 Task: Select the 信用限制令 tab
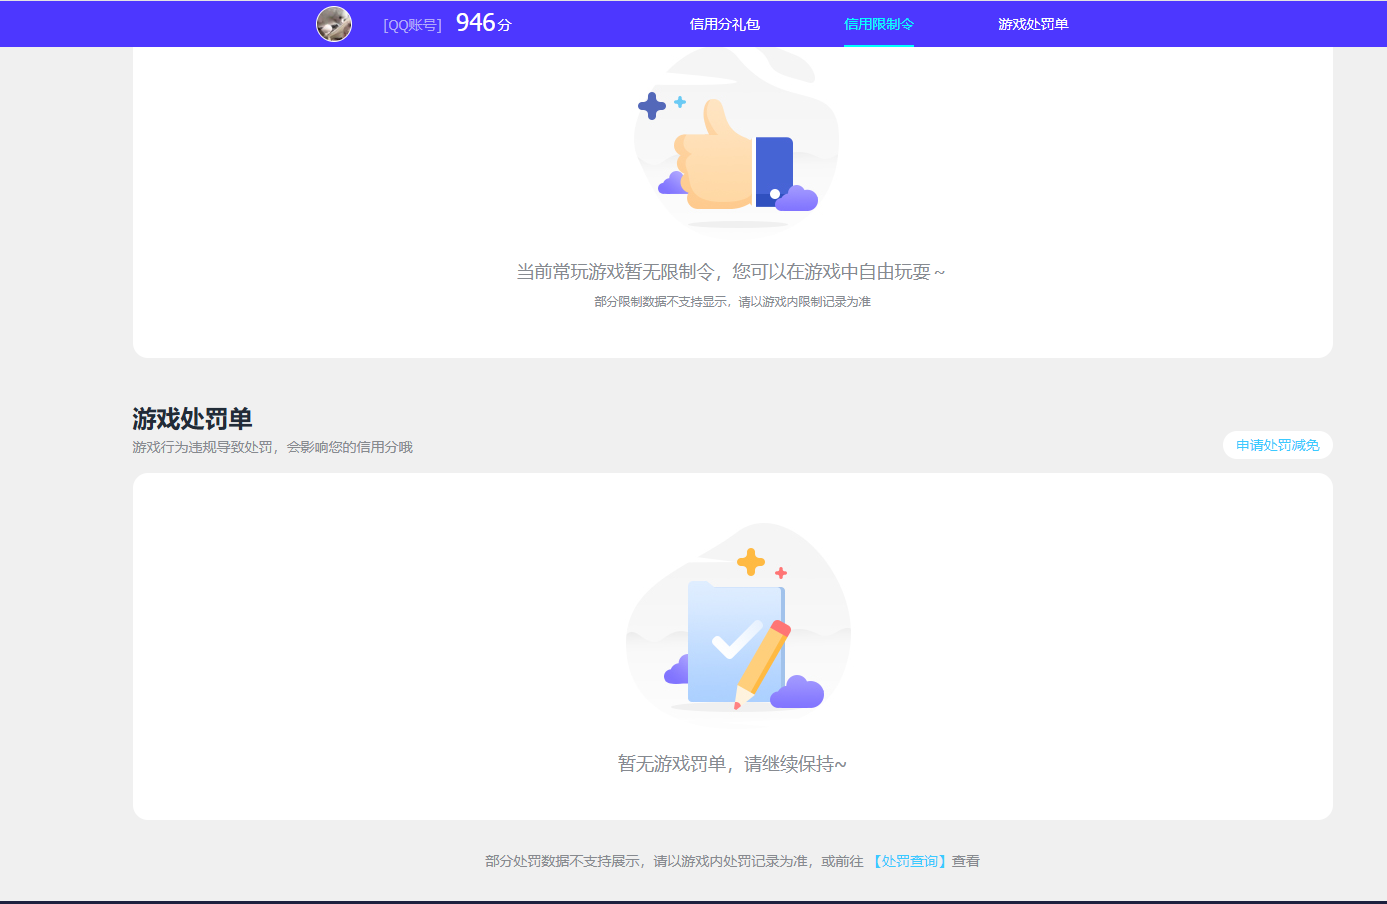click(879, 24)
